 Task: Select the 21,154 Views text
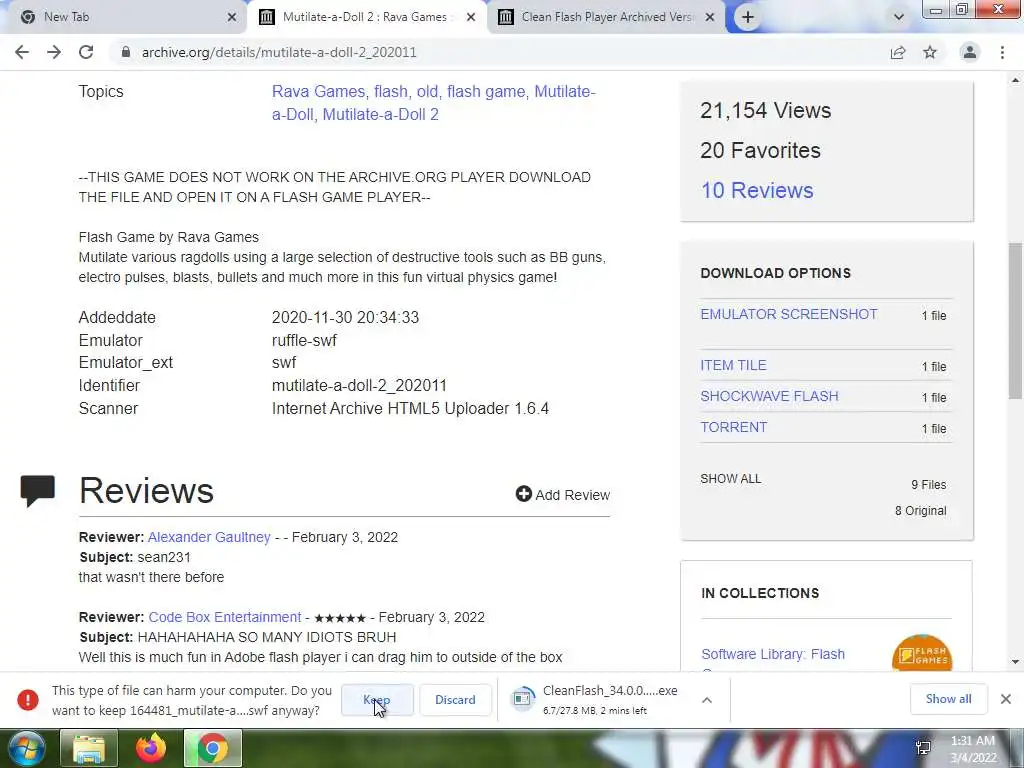(x=765, y=110)
